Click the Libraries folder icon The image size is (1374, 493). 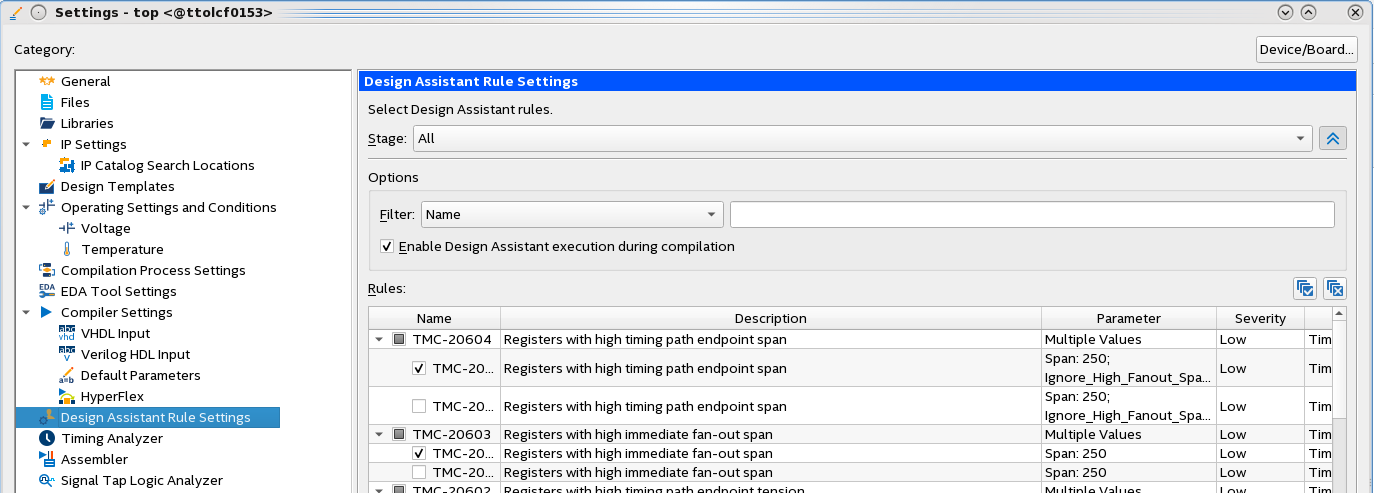point(46,123)
